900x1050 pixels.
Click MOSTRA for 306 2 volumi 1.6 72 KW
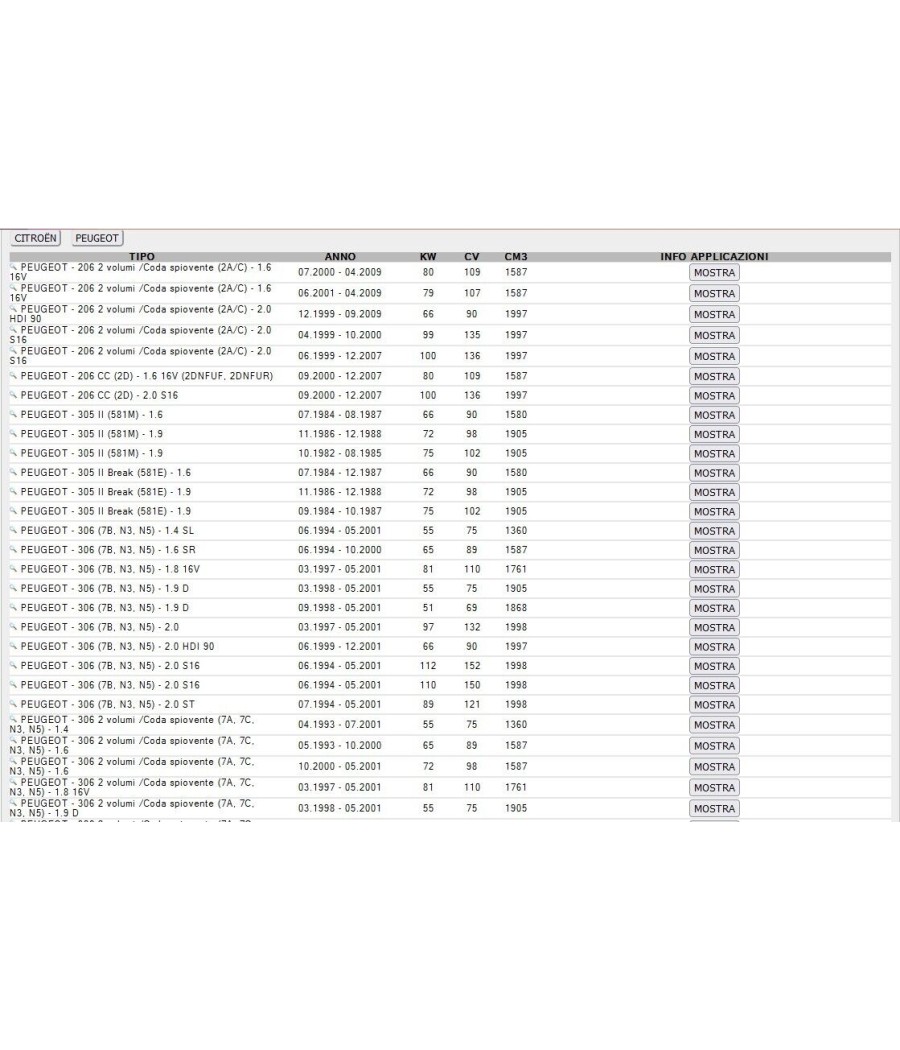(x=714, y=767)
